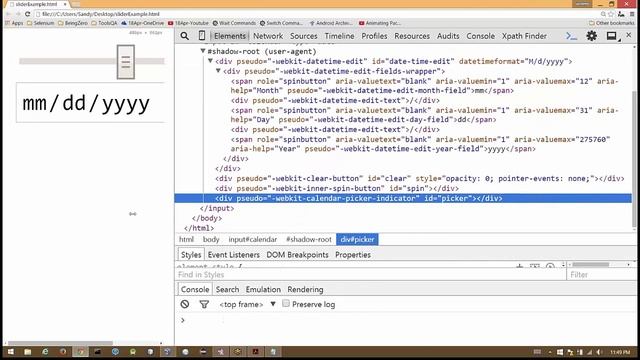Open the Emulation drawer tab

click(x=263, y=289)
